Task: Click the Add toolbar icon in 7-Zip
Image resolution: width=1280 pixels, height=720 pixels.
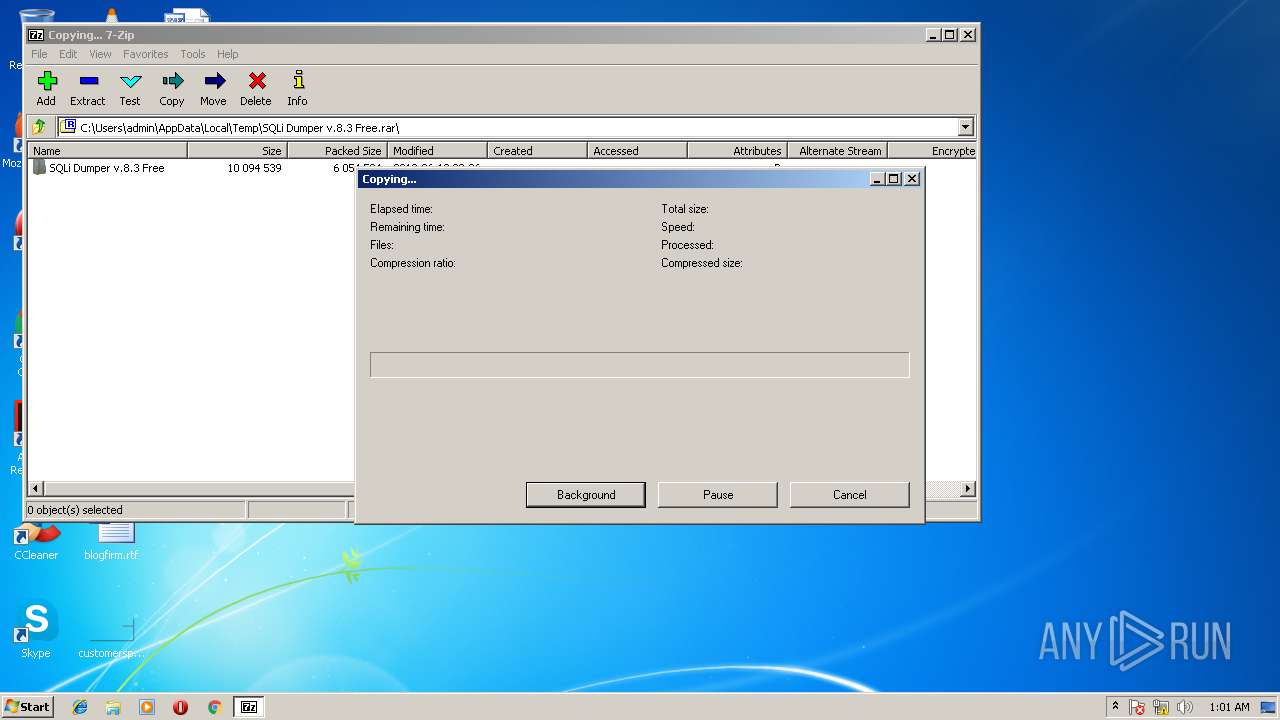Action: (x=47, y=88)
